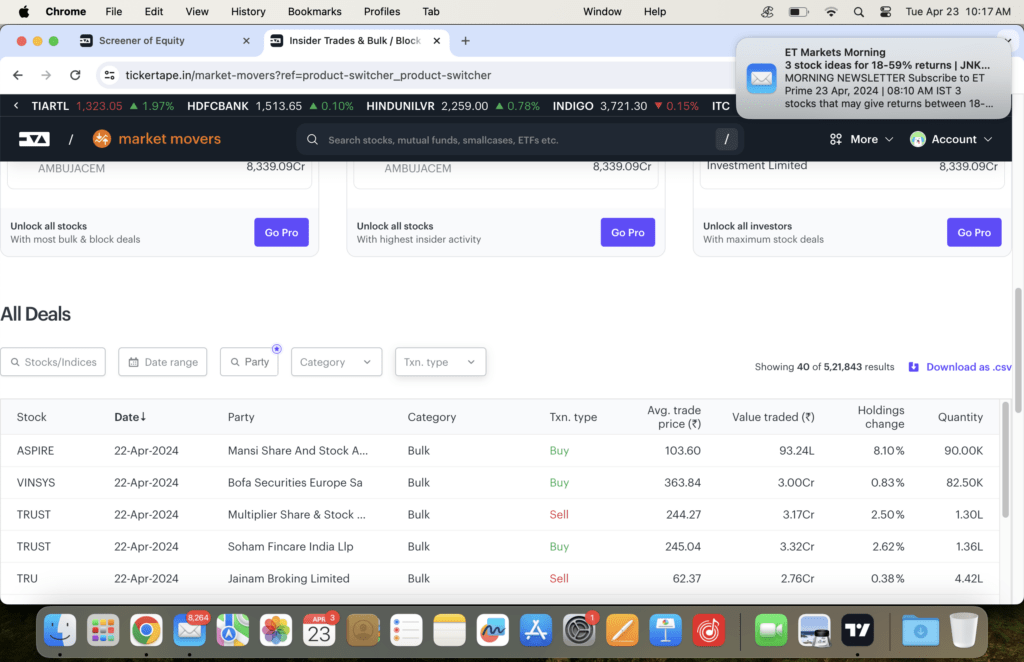Viewport: 1024px width, 662px height.
Task: Click Soham Fincare India Llp party cell
Action: [290, 546]
